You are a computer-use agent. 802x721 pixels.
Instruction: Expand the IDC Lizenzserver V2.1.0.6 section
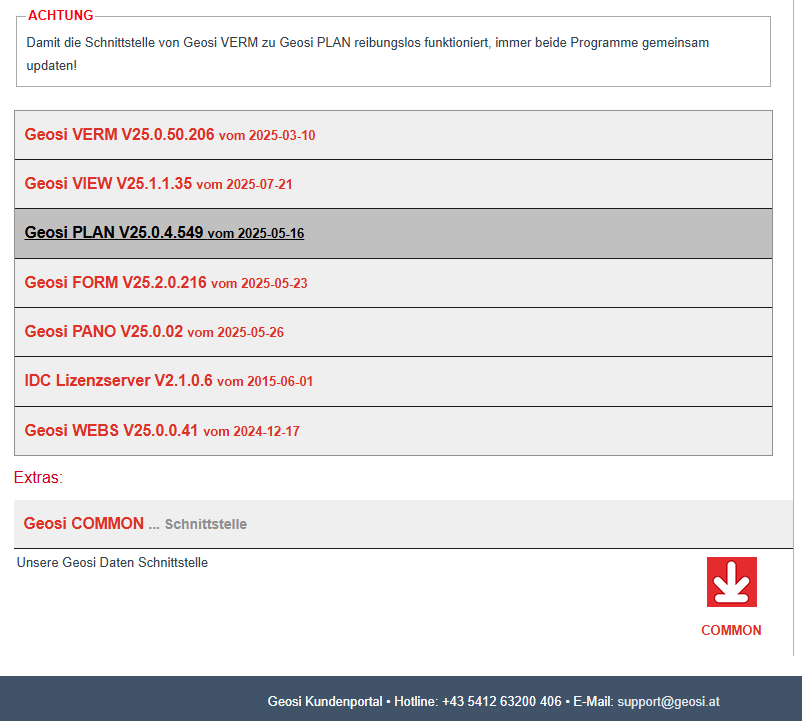coord(393,381)
